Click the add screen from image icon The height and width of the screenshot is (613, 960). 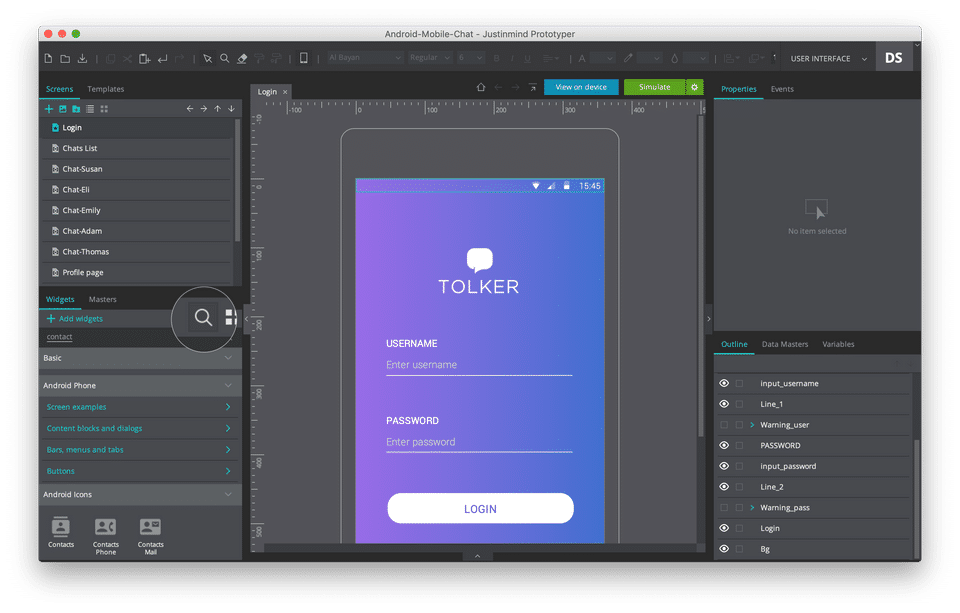point(62,109)
